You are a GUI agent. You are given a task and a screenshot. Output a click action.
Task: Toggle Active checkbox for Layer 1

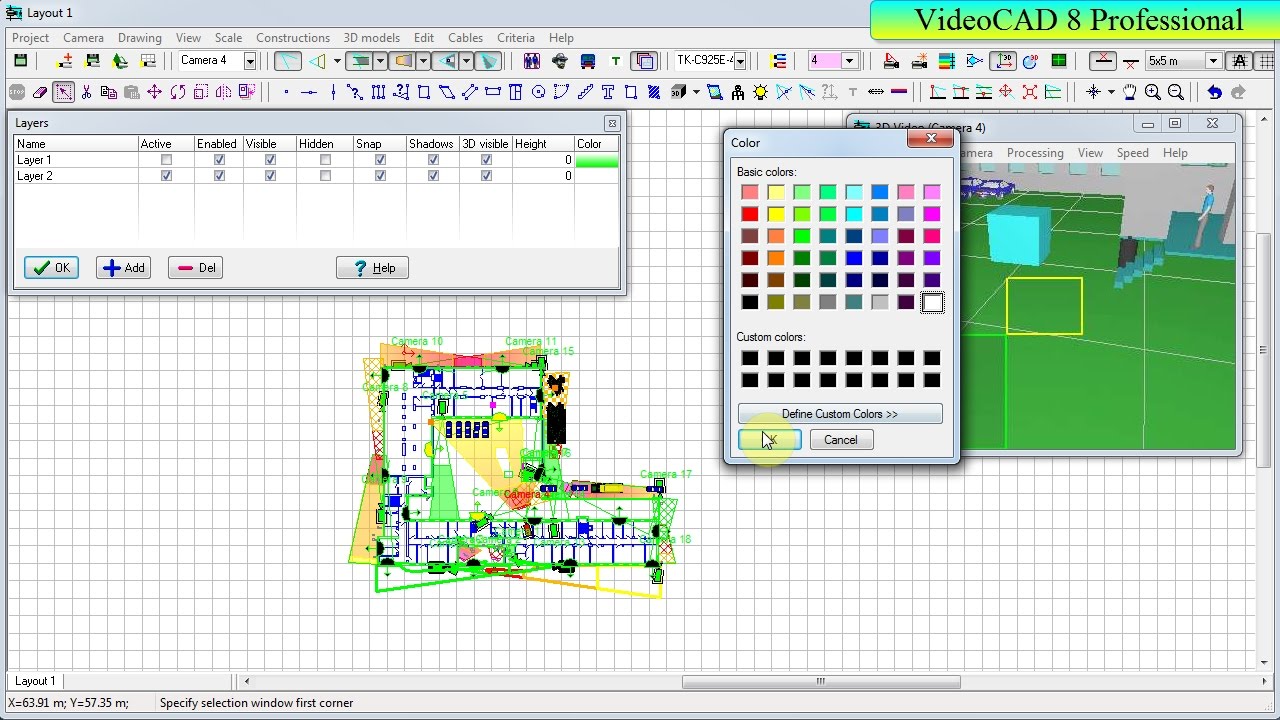tap(166, 160)
